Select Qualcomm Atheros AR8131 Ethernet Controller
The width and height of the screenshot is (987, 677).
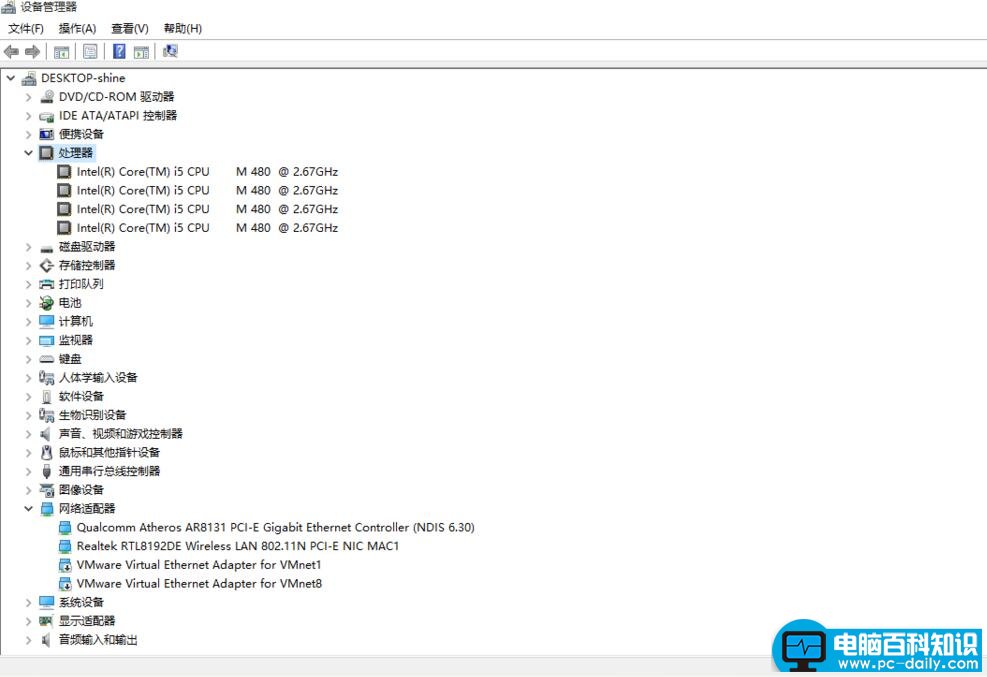click(x=275, y=527)
